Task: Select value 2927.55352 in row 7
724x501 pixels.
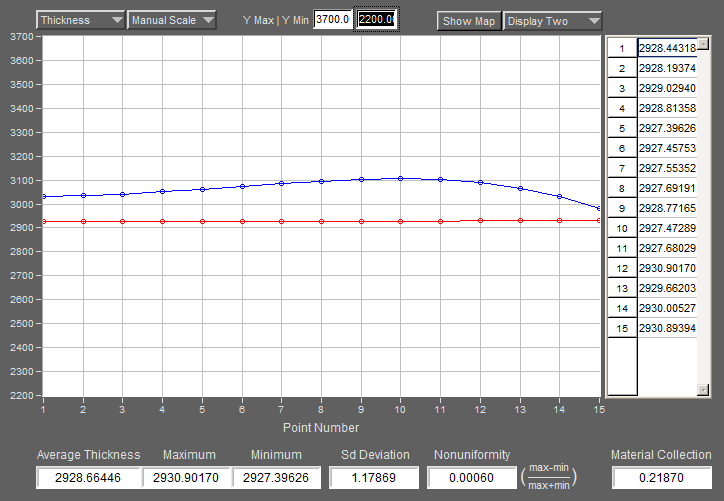Action: click(667, 168)
